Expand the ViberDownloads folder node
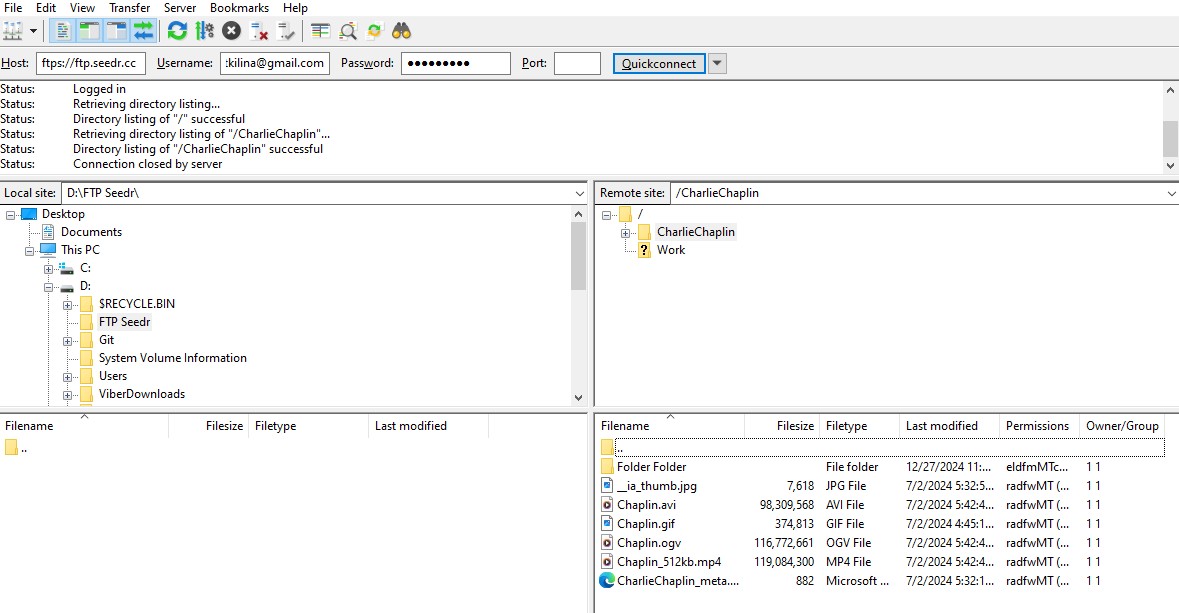Screen dimensions: 1179x613 click(x=68, y=396)
